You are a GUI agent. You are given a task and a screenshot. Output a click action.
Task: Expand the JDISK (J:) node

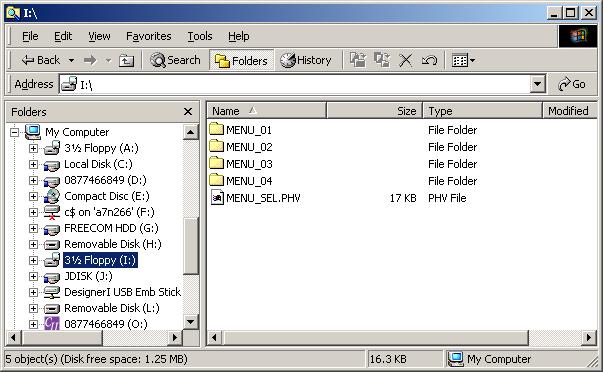[x=33, y=277]
